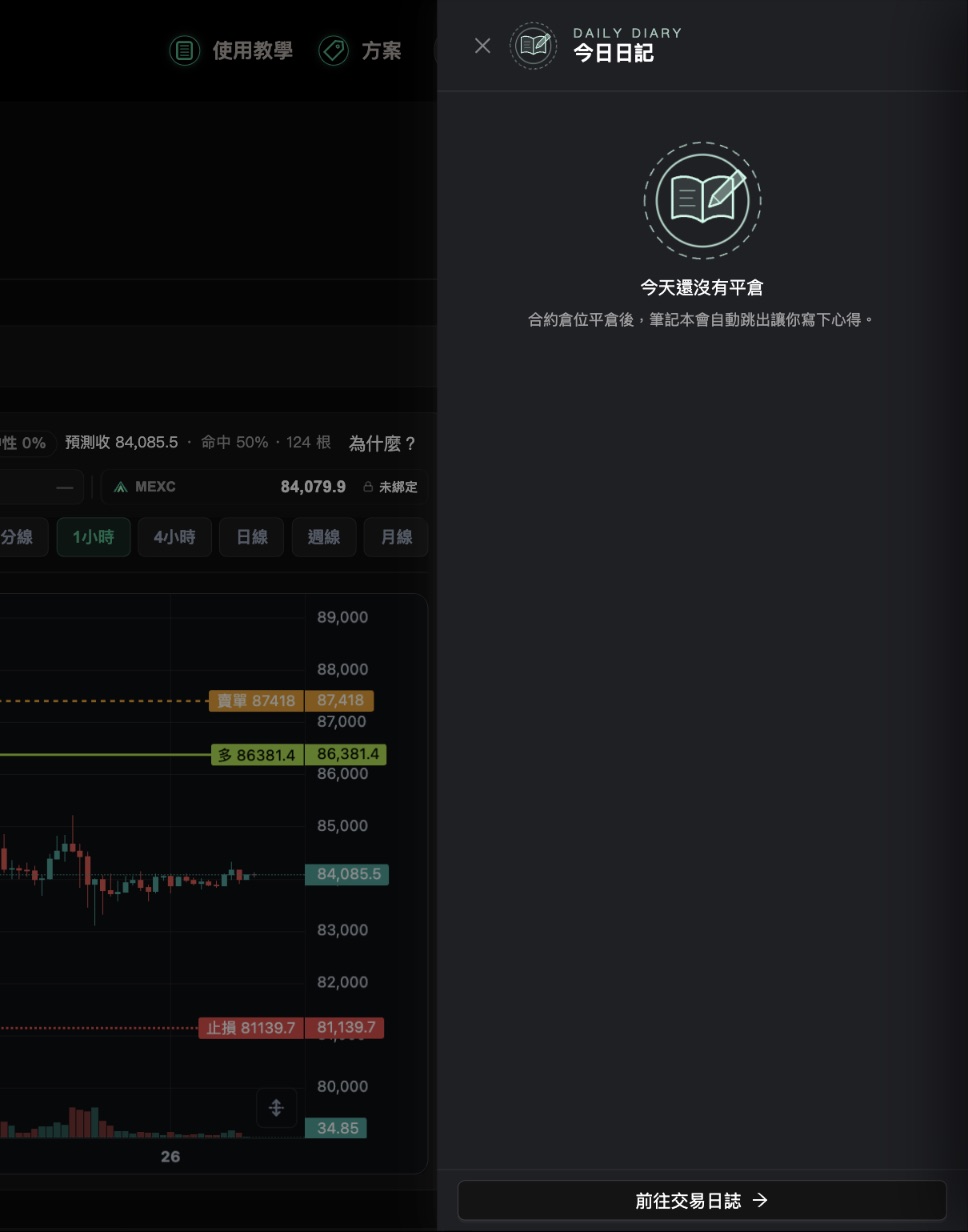Click the 89,000 price axis label
Screen dimensions: 968x1232
[343, 617]
